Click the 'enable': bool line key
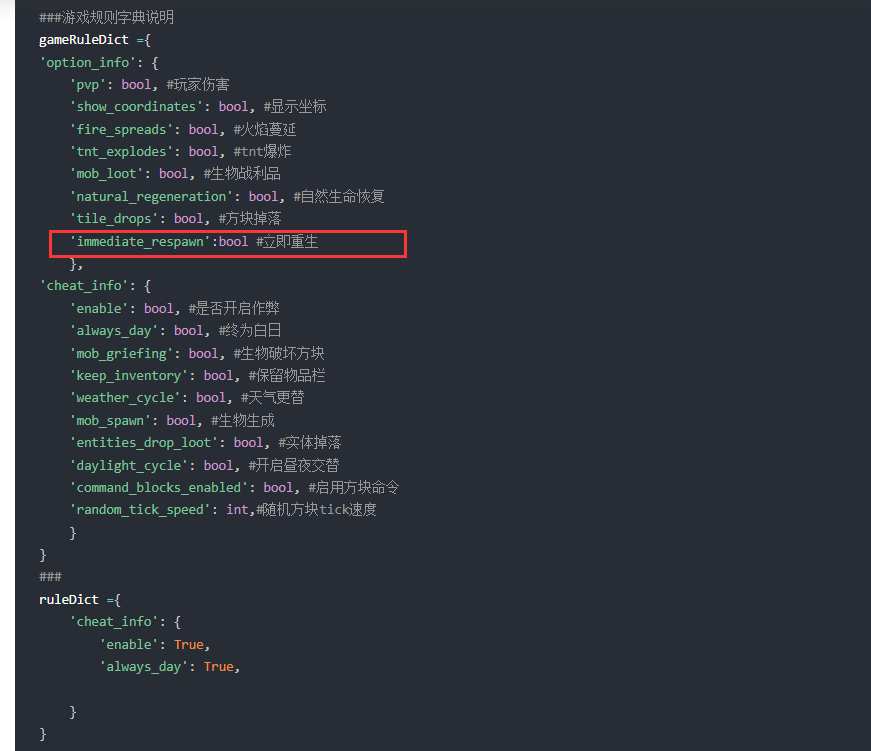The height and width of the screenshot is (751, 871). [99, 309]
